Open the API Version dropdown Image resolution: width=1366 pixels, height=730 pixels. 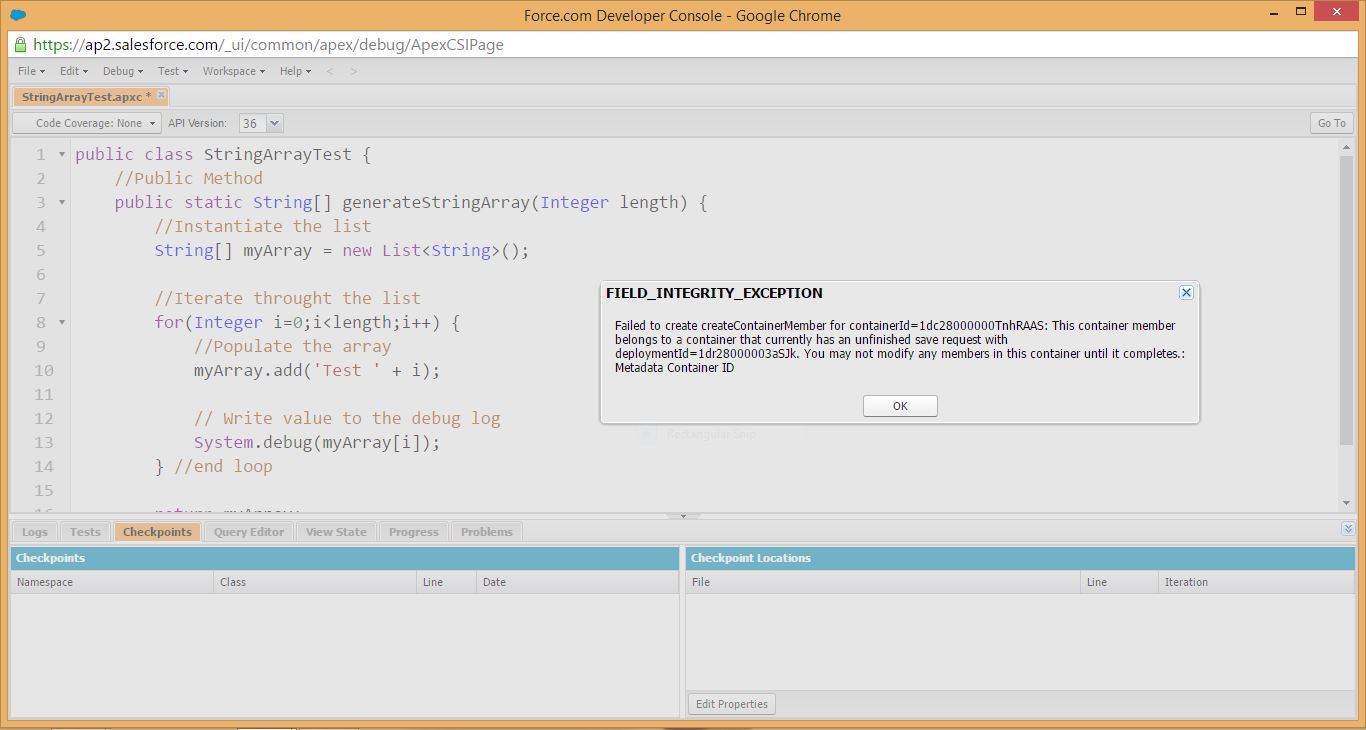click(273, 123)
